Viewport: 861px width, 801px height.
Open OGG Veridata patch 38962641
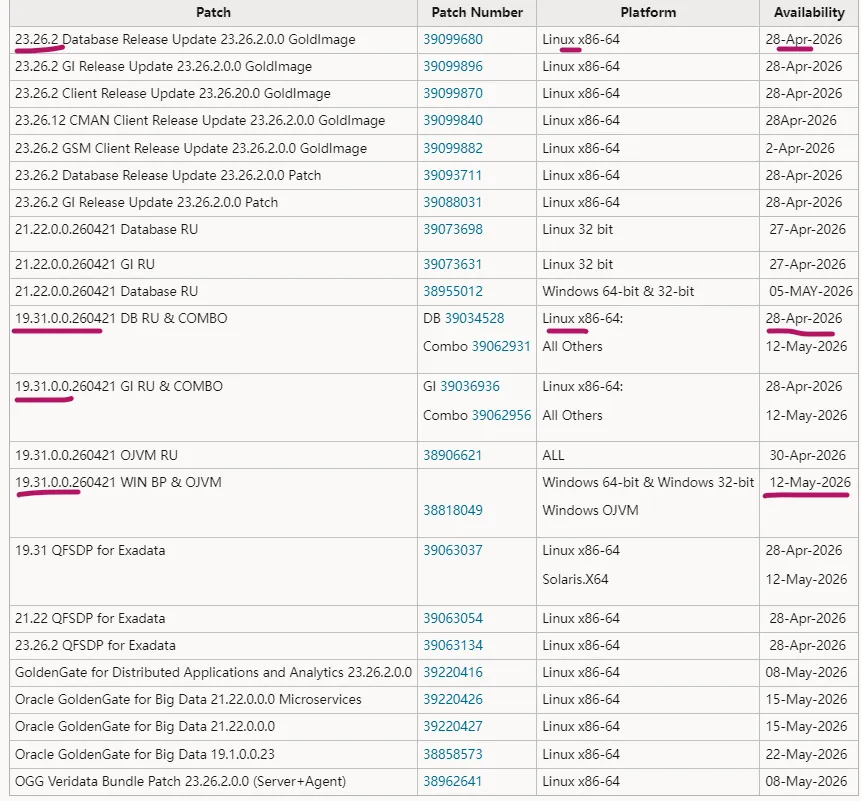[452, 781]
